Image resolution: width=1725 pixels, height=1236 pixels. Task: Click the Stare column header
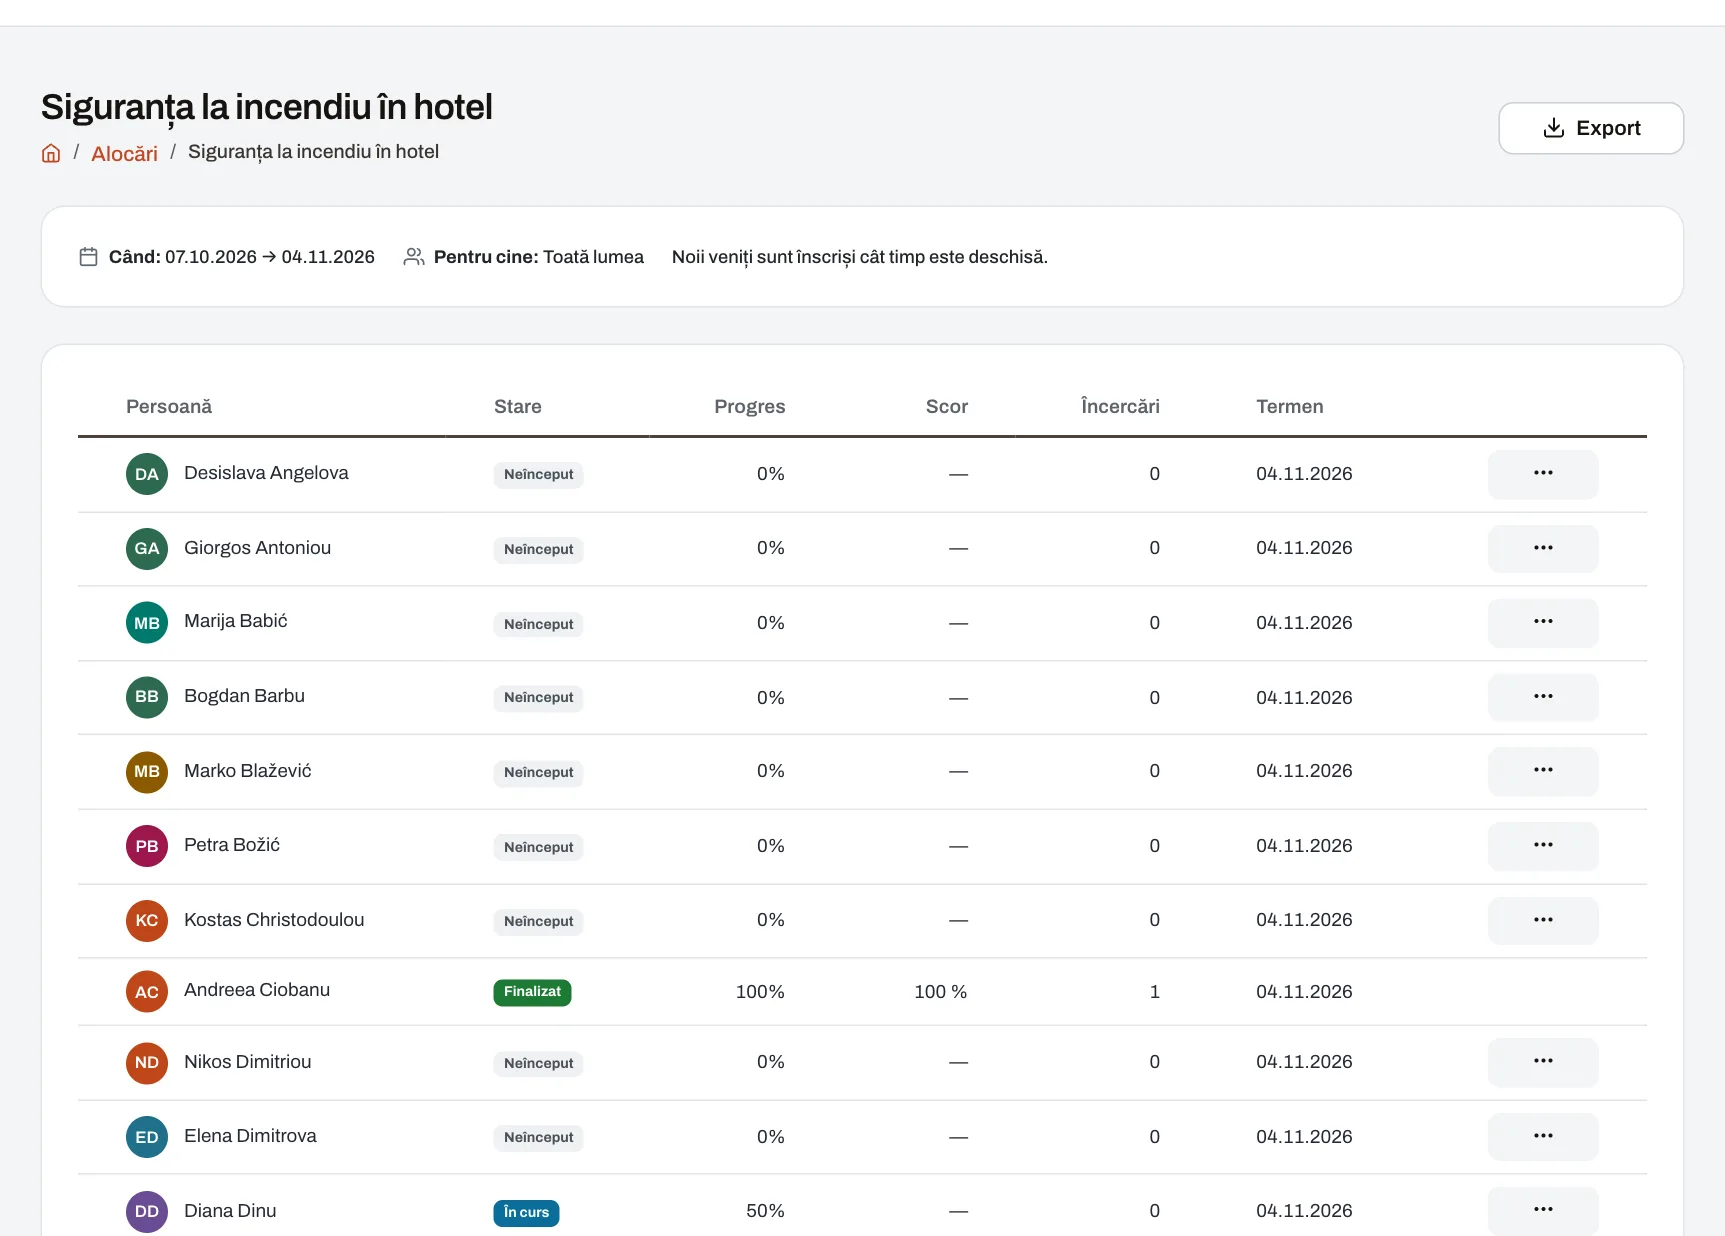(x=517, y=407)
